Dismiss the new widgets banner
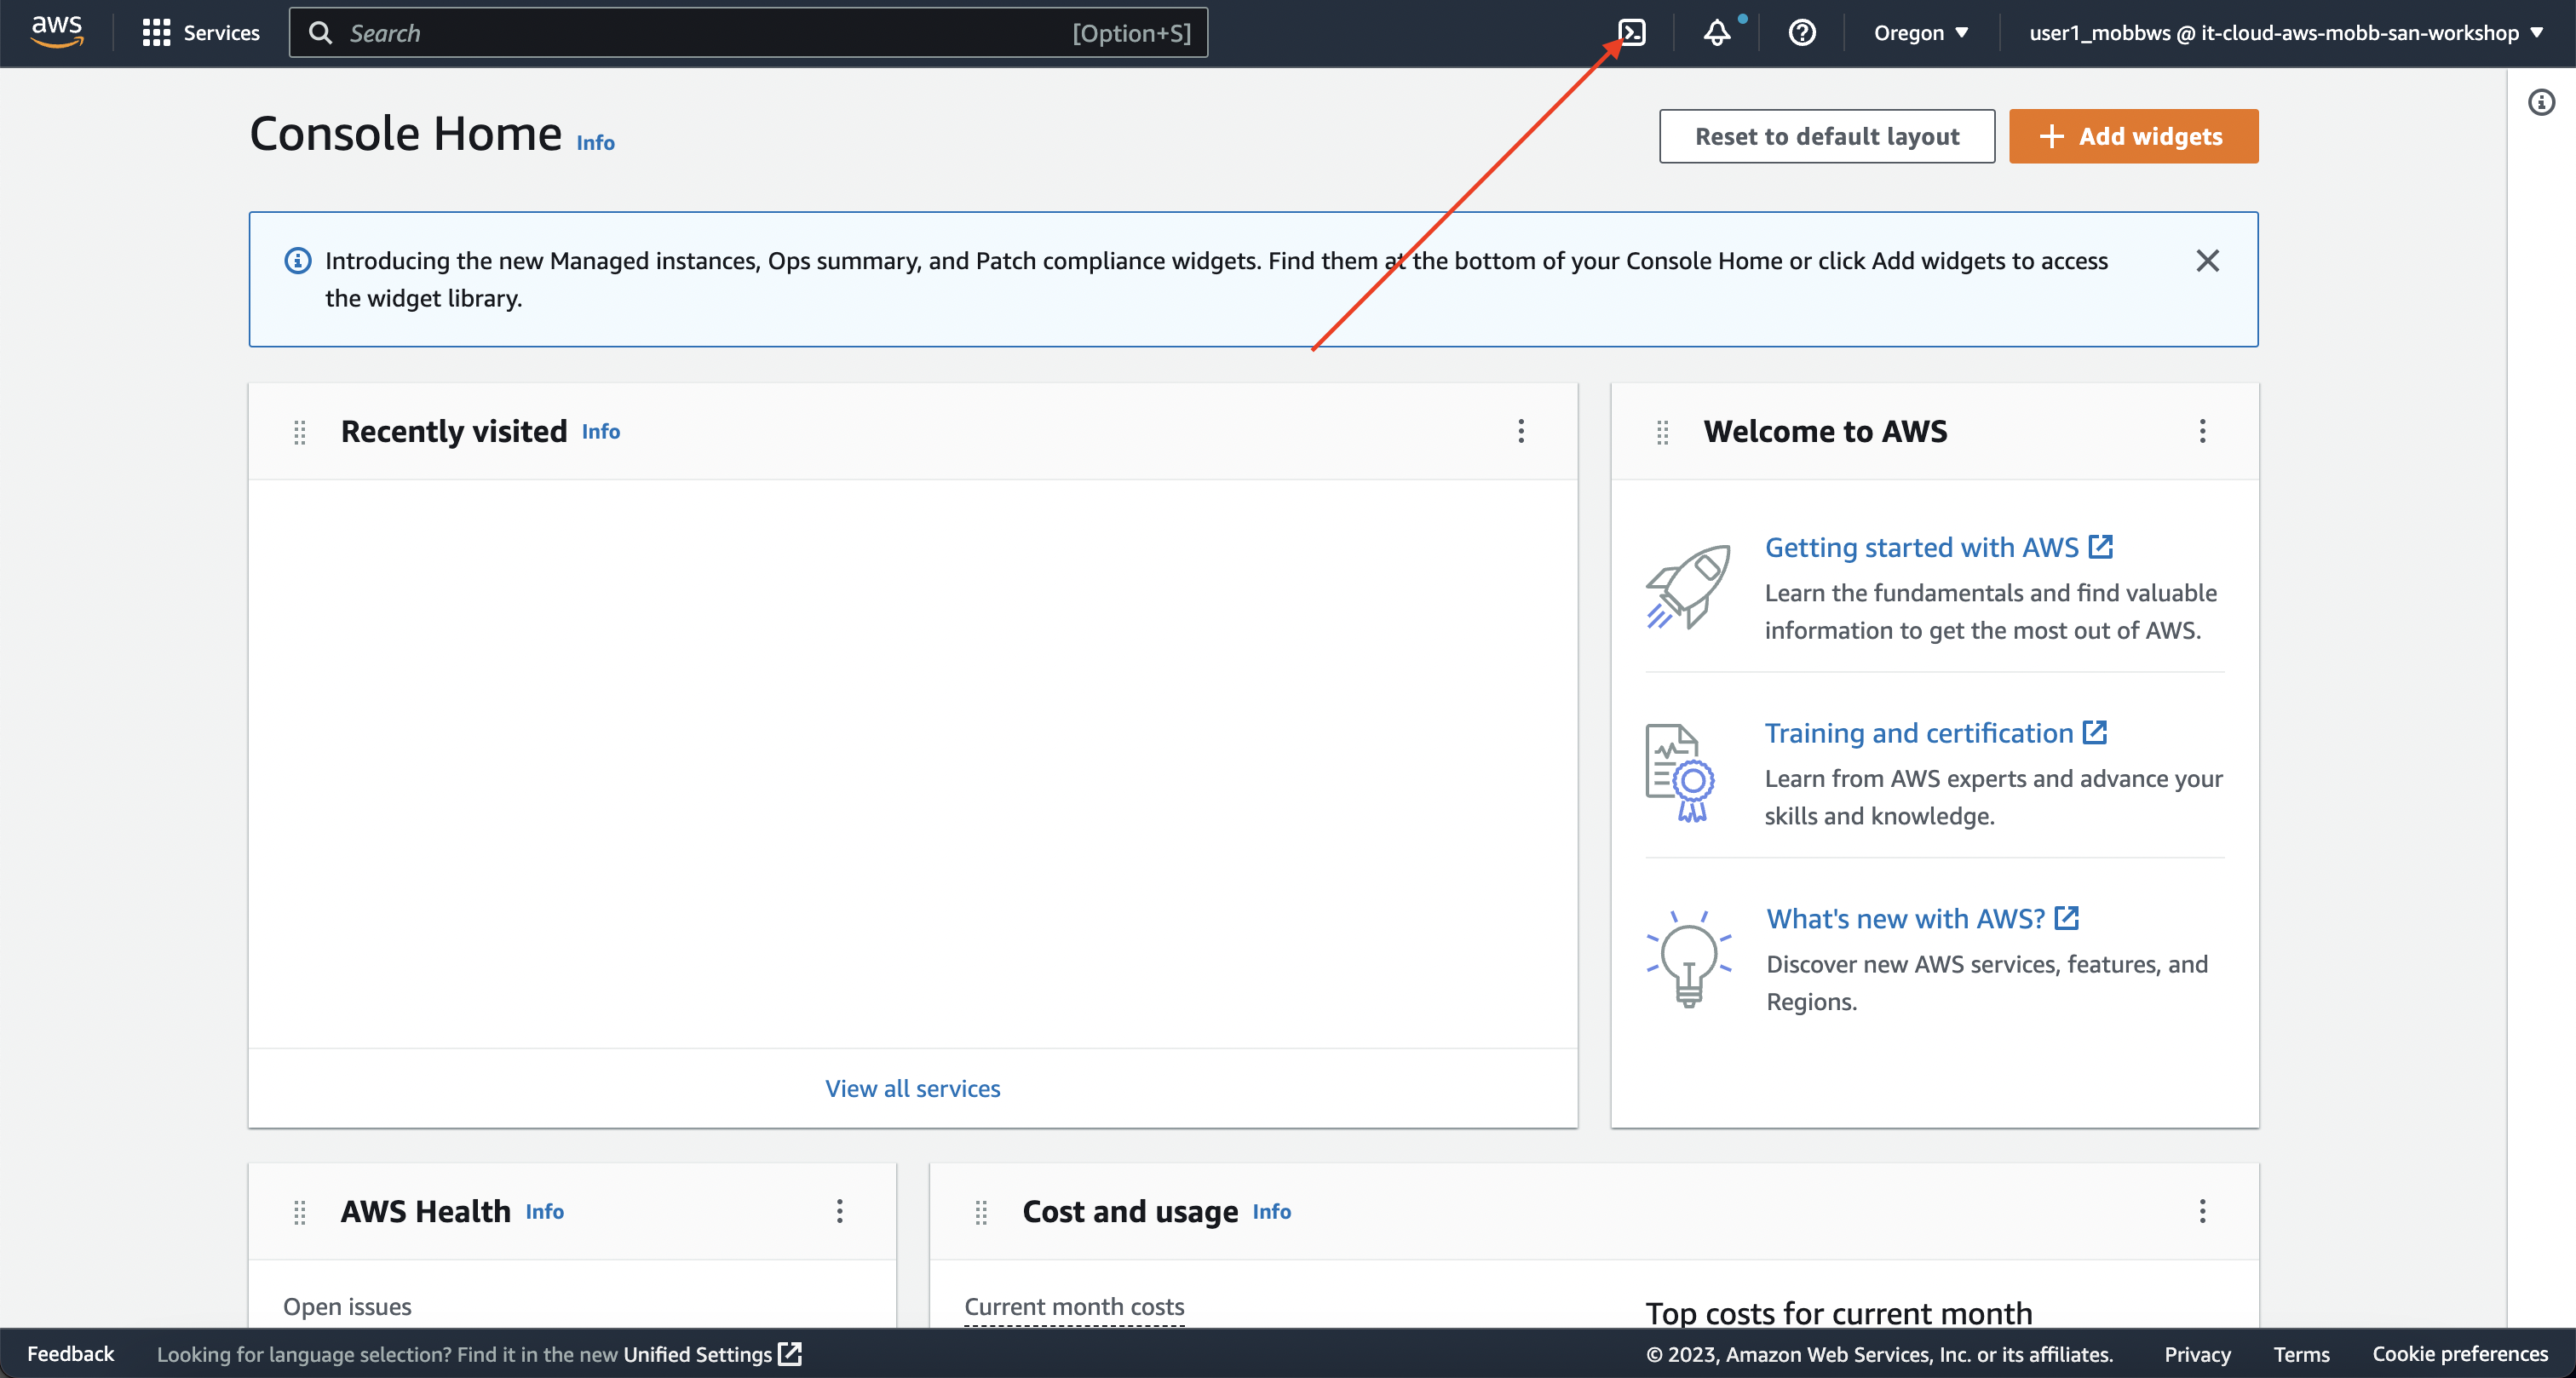Screen dimensions: 2576x1378 click(x=2207, y=261)
